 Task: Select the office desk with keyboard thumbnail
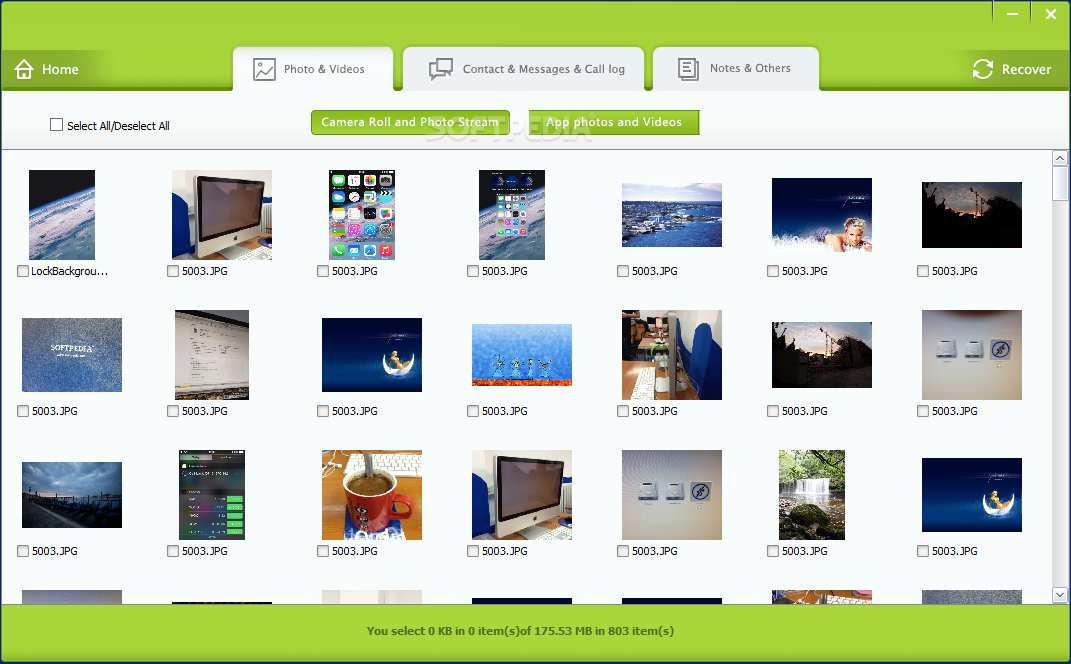point(671,355)
